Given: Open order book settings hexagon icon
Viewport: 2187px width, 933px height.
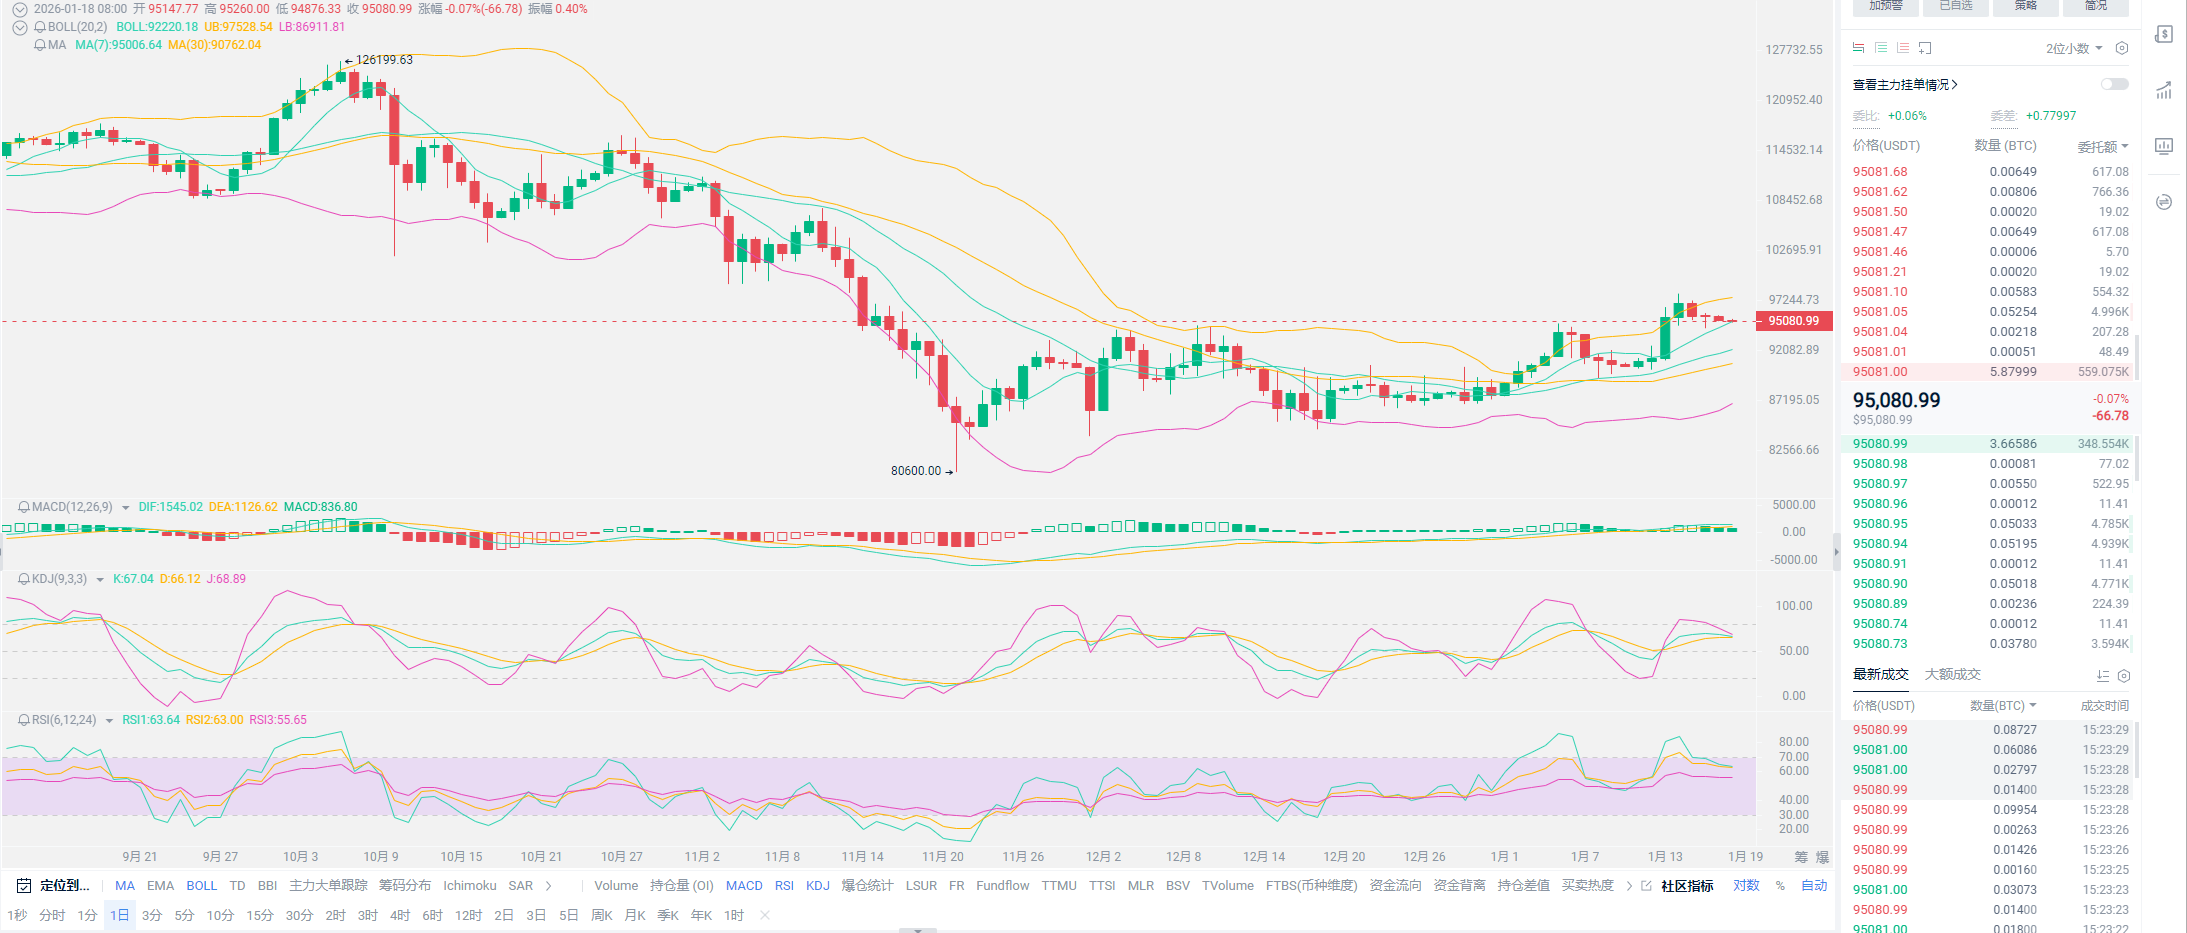Looking at the screenshot, I should tap(2122, 48).
